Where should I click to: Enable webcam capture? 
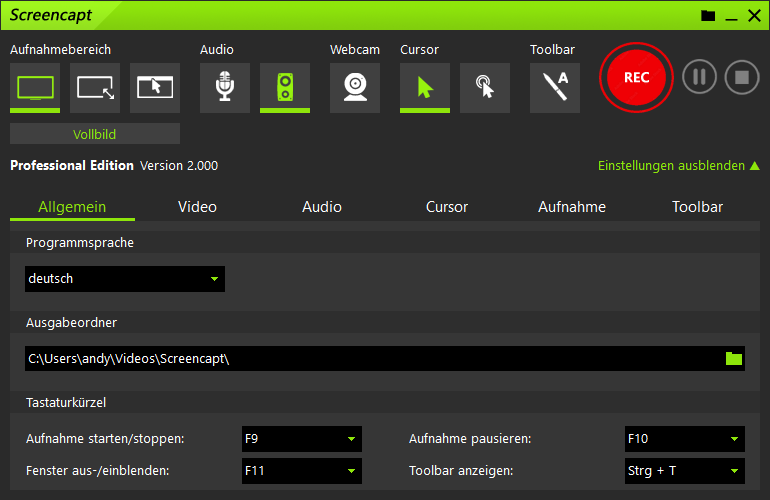[355, 87]
